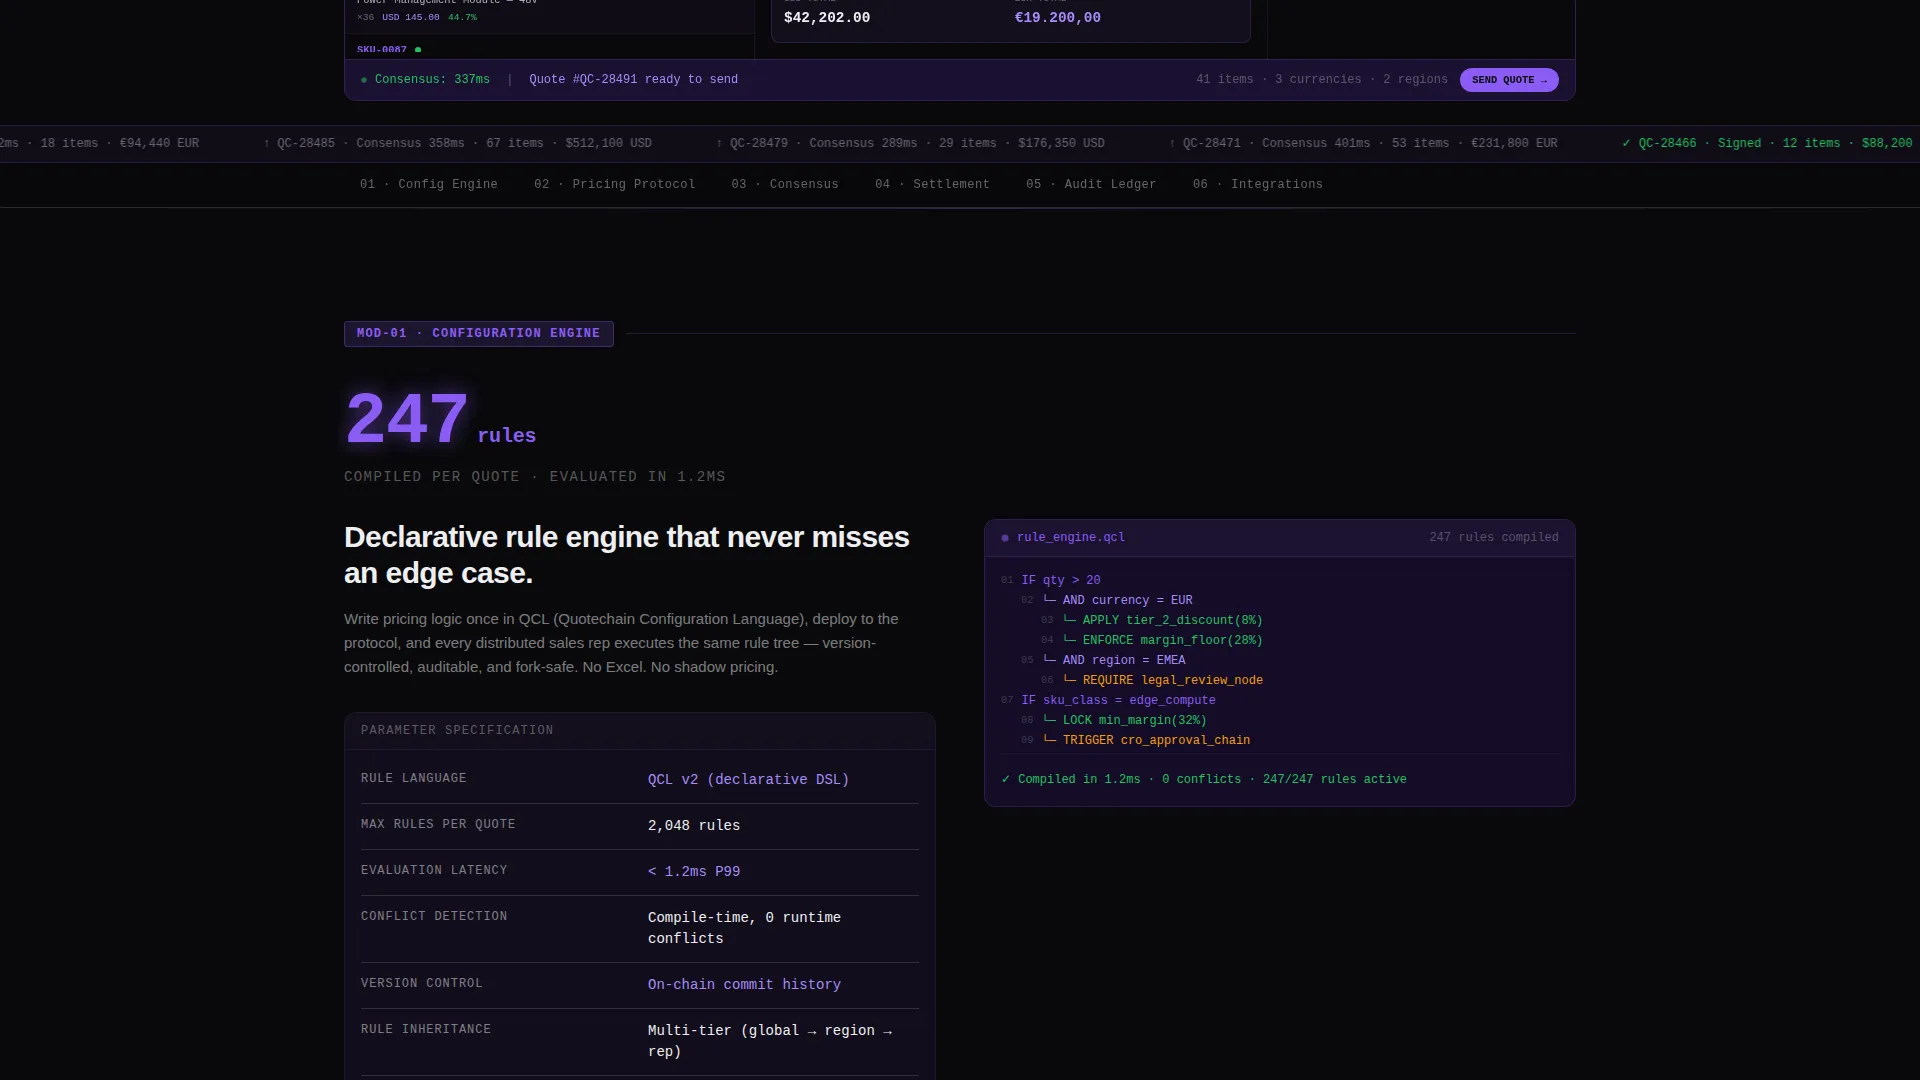The width and height of the screenshot is (1920, 1080).
Task: Click the QCL v2 (declarative DSL) value
Action: point(748,780)
